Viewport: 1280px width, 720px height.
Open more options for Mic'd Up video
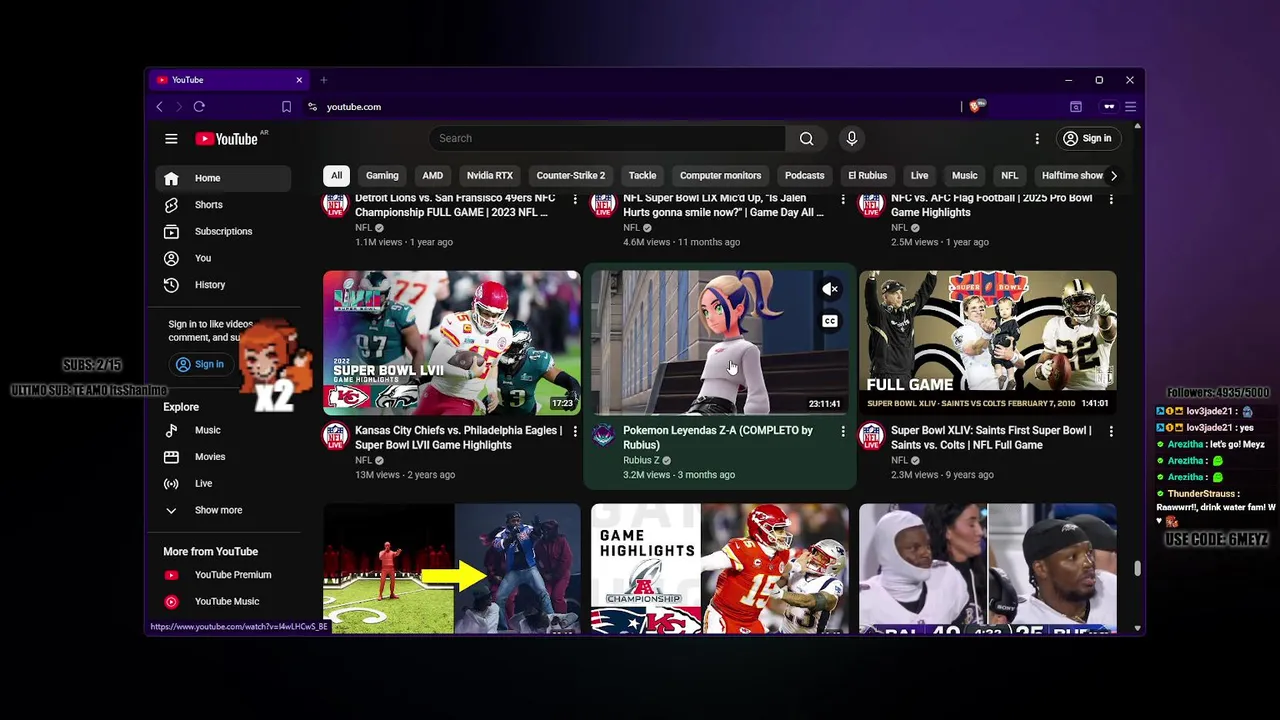click(x=842, y=200)
